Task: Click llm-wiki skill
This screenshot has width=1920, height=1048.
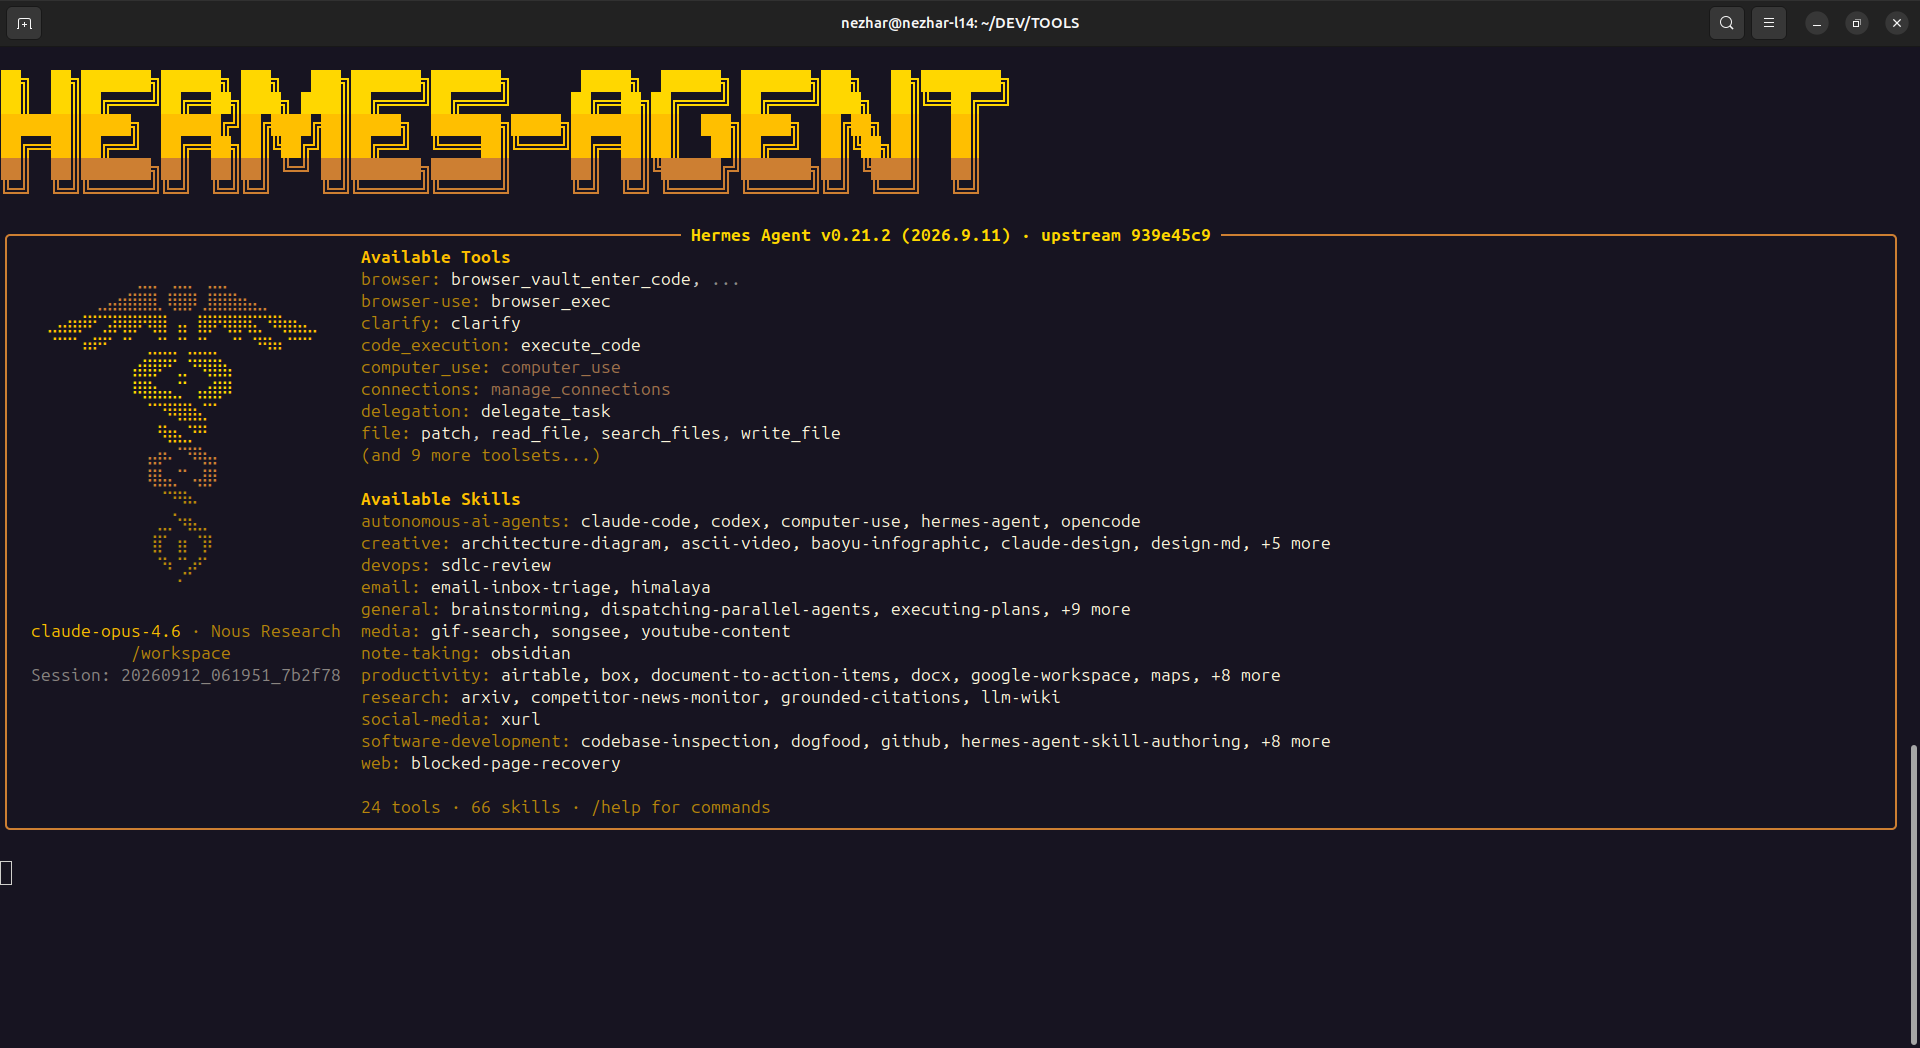Action: pyautogui.click(x=1020, y=697)
